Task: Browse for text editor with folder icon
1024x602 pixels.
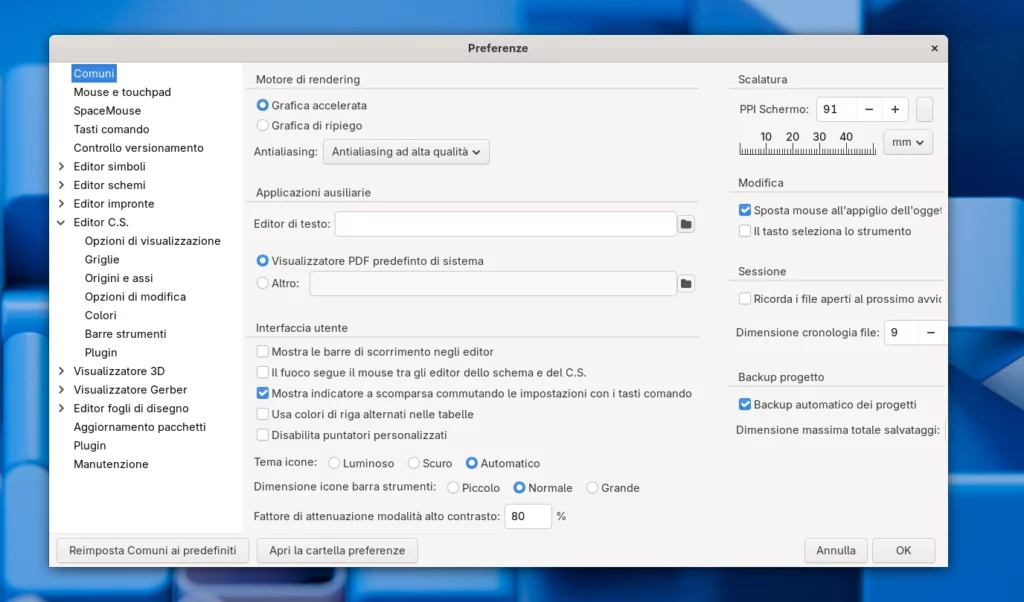Action: coord(686,224)
